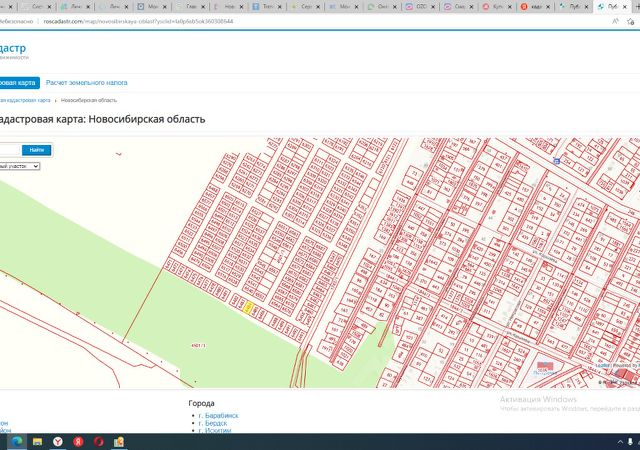The image size is (640, 450).
Task: Open the участок type dropdown
Action: [x=20, y=166]
